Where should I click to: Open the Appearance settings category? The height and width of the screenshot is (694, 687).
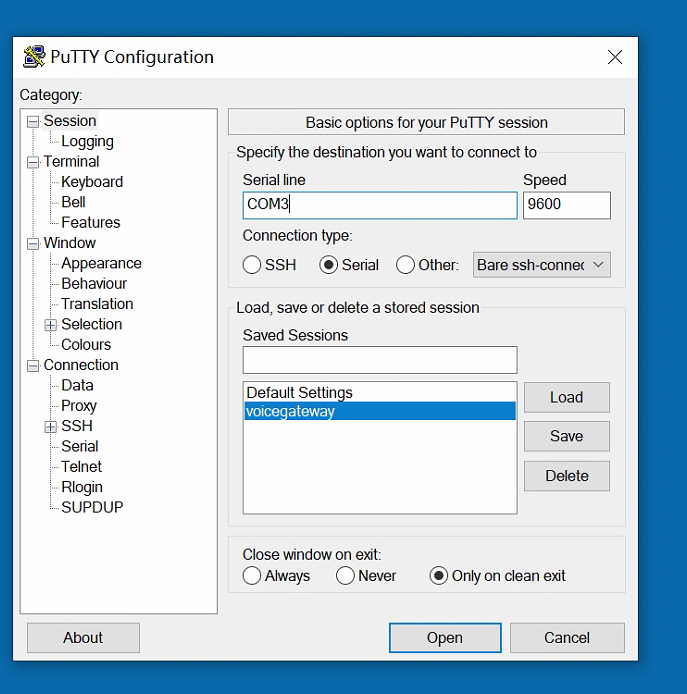(x=101, y=263)
